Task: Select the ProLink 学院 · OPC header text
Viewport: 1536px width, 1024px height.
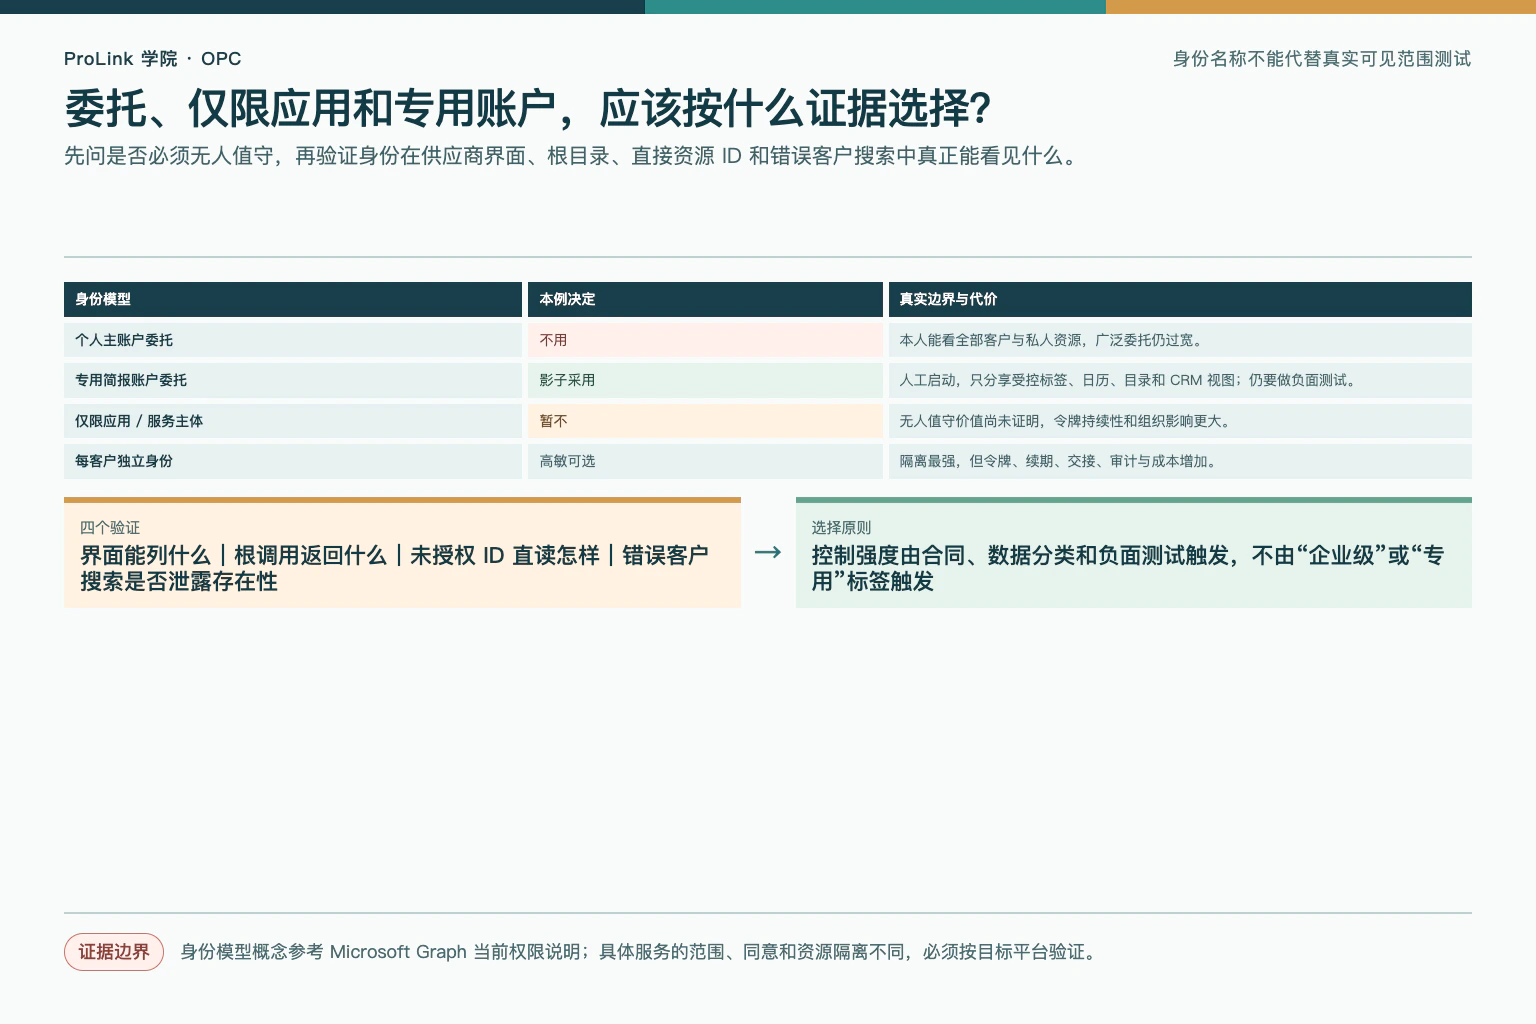Action: 152,59
